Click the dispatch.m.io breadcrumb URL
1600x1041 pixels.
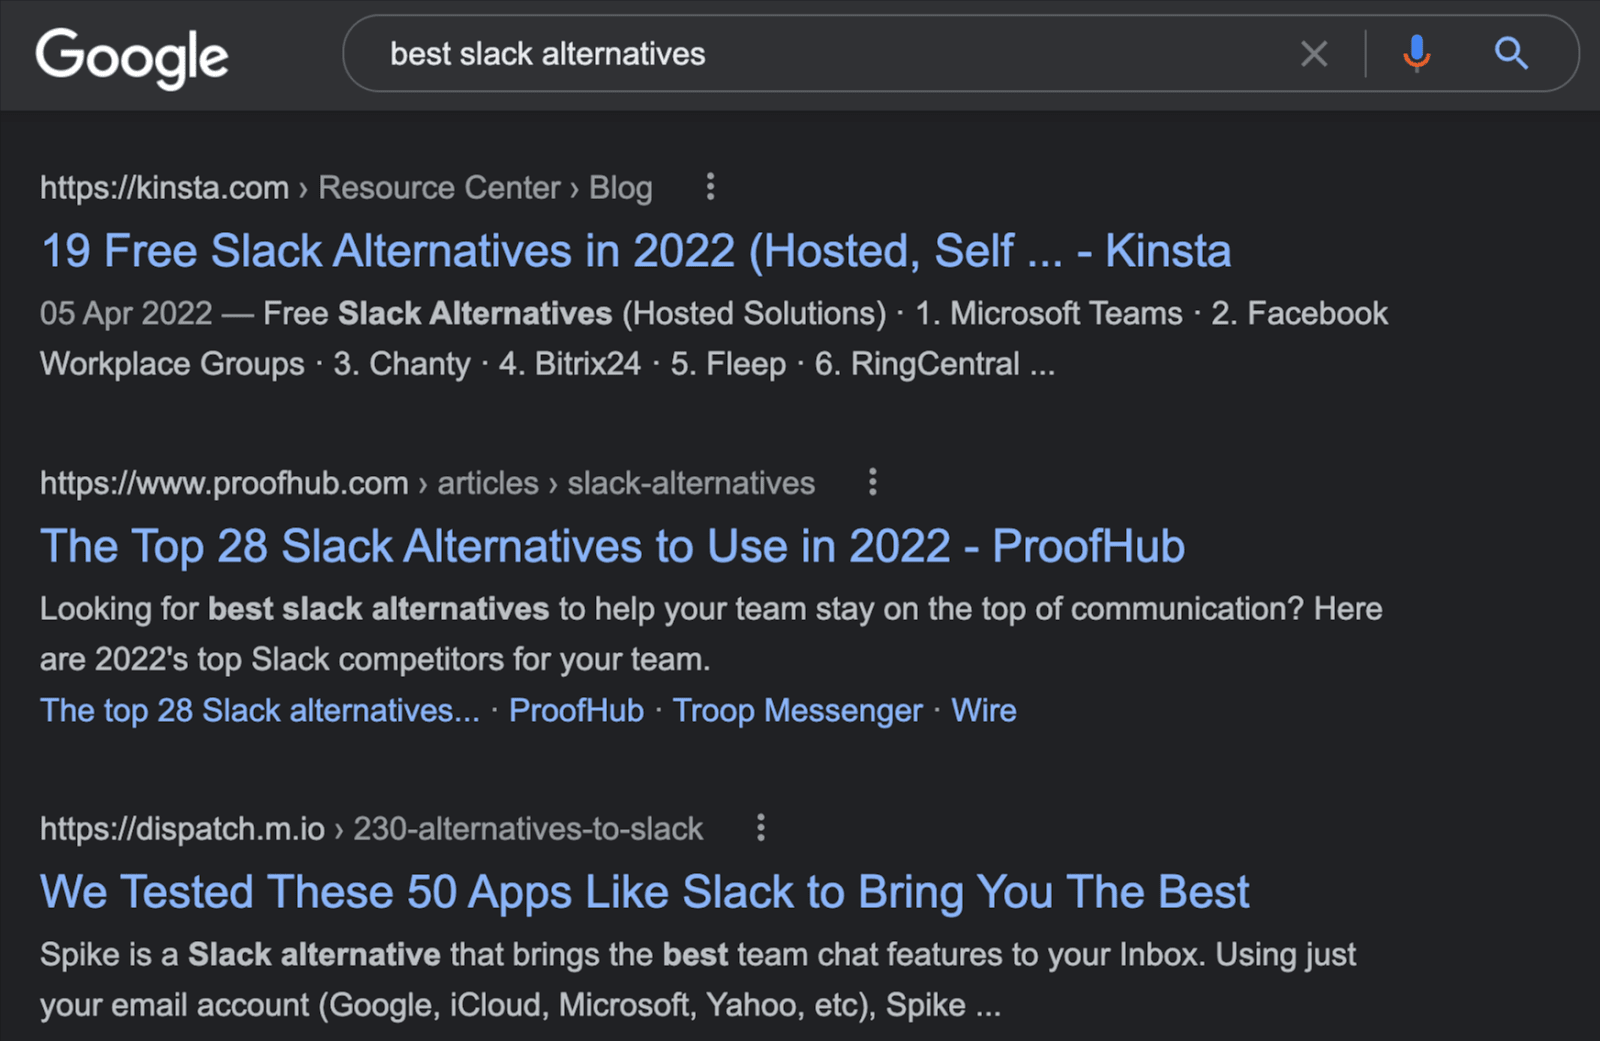tap(371, 829)
